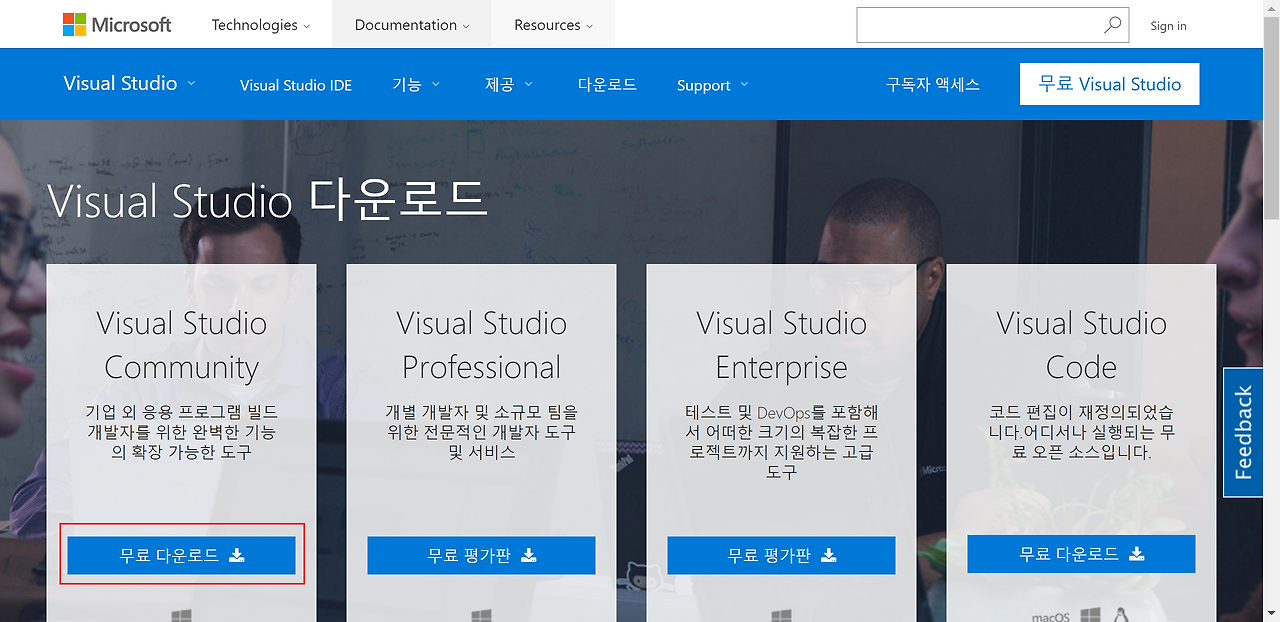
Task: Click the 무료 Visual Studio button
Action: tap(1110, 84)
